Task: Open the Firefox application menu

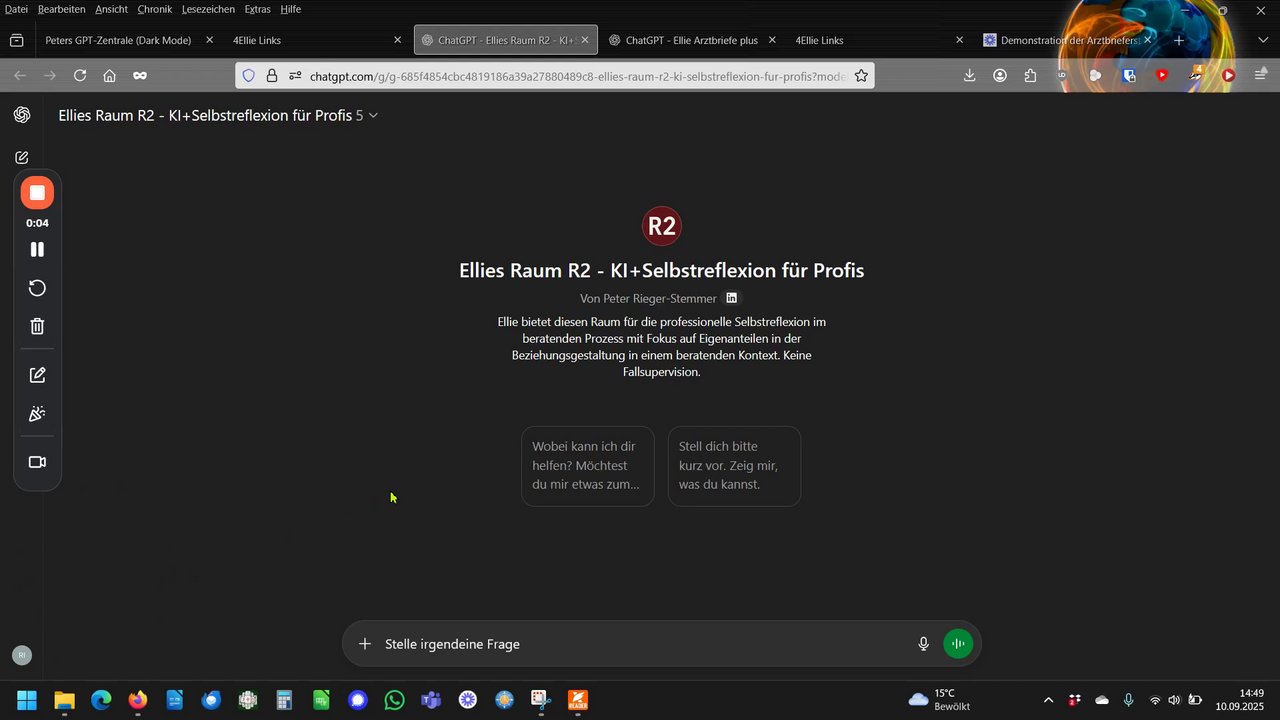Action: (1261, 75)
